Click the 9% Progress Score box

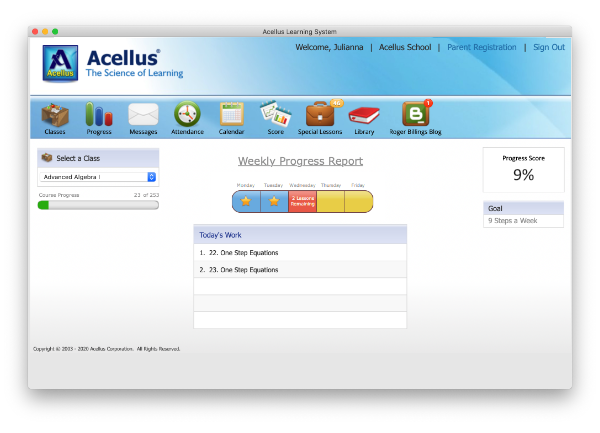(523, 170)
